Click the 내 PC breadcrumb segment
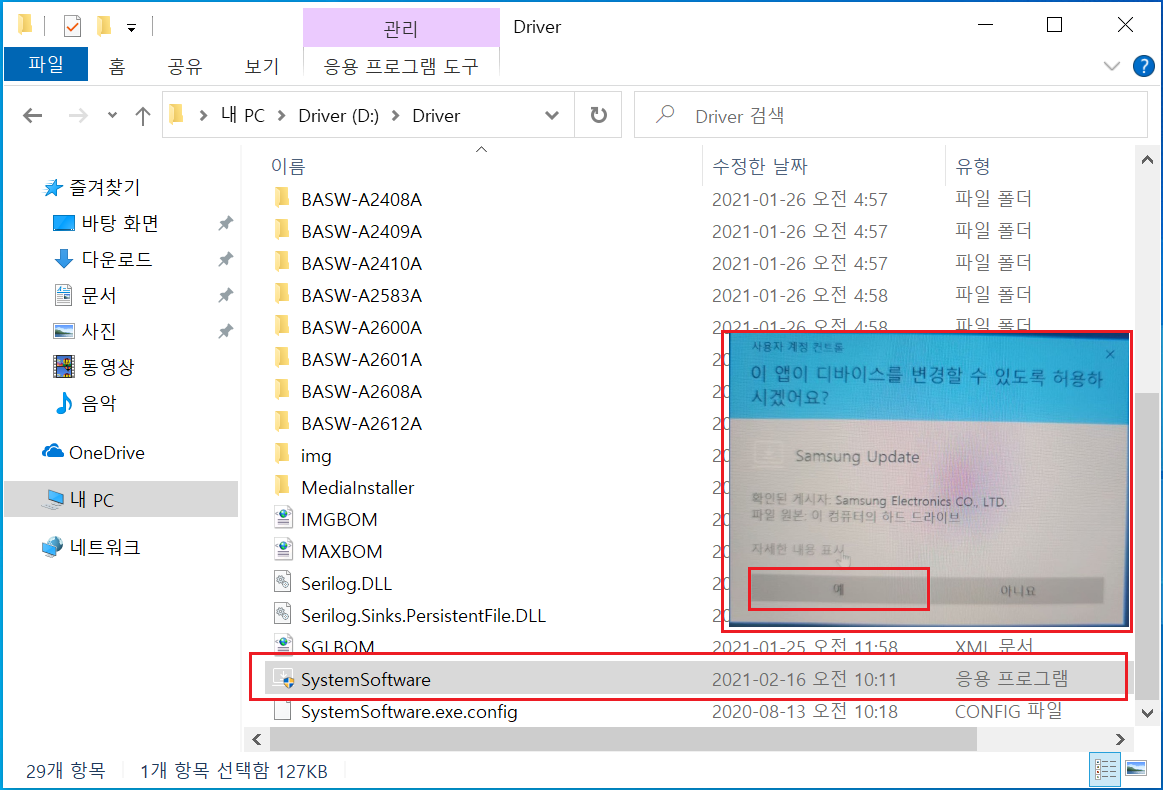 click(x=243, y=116)
